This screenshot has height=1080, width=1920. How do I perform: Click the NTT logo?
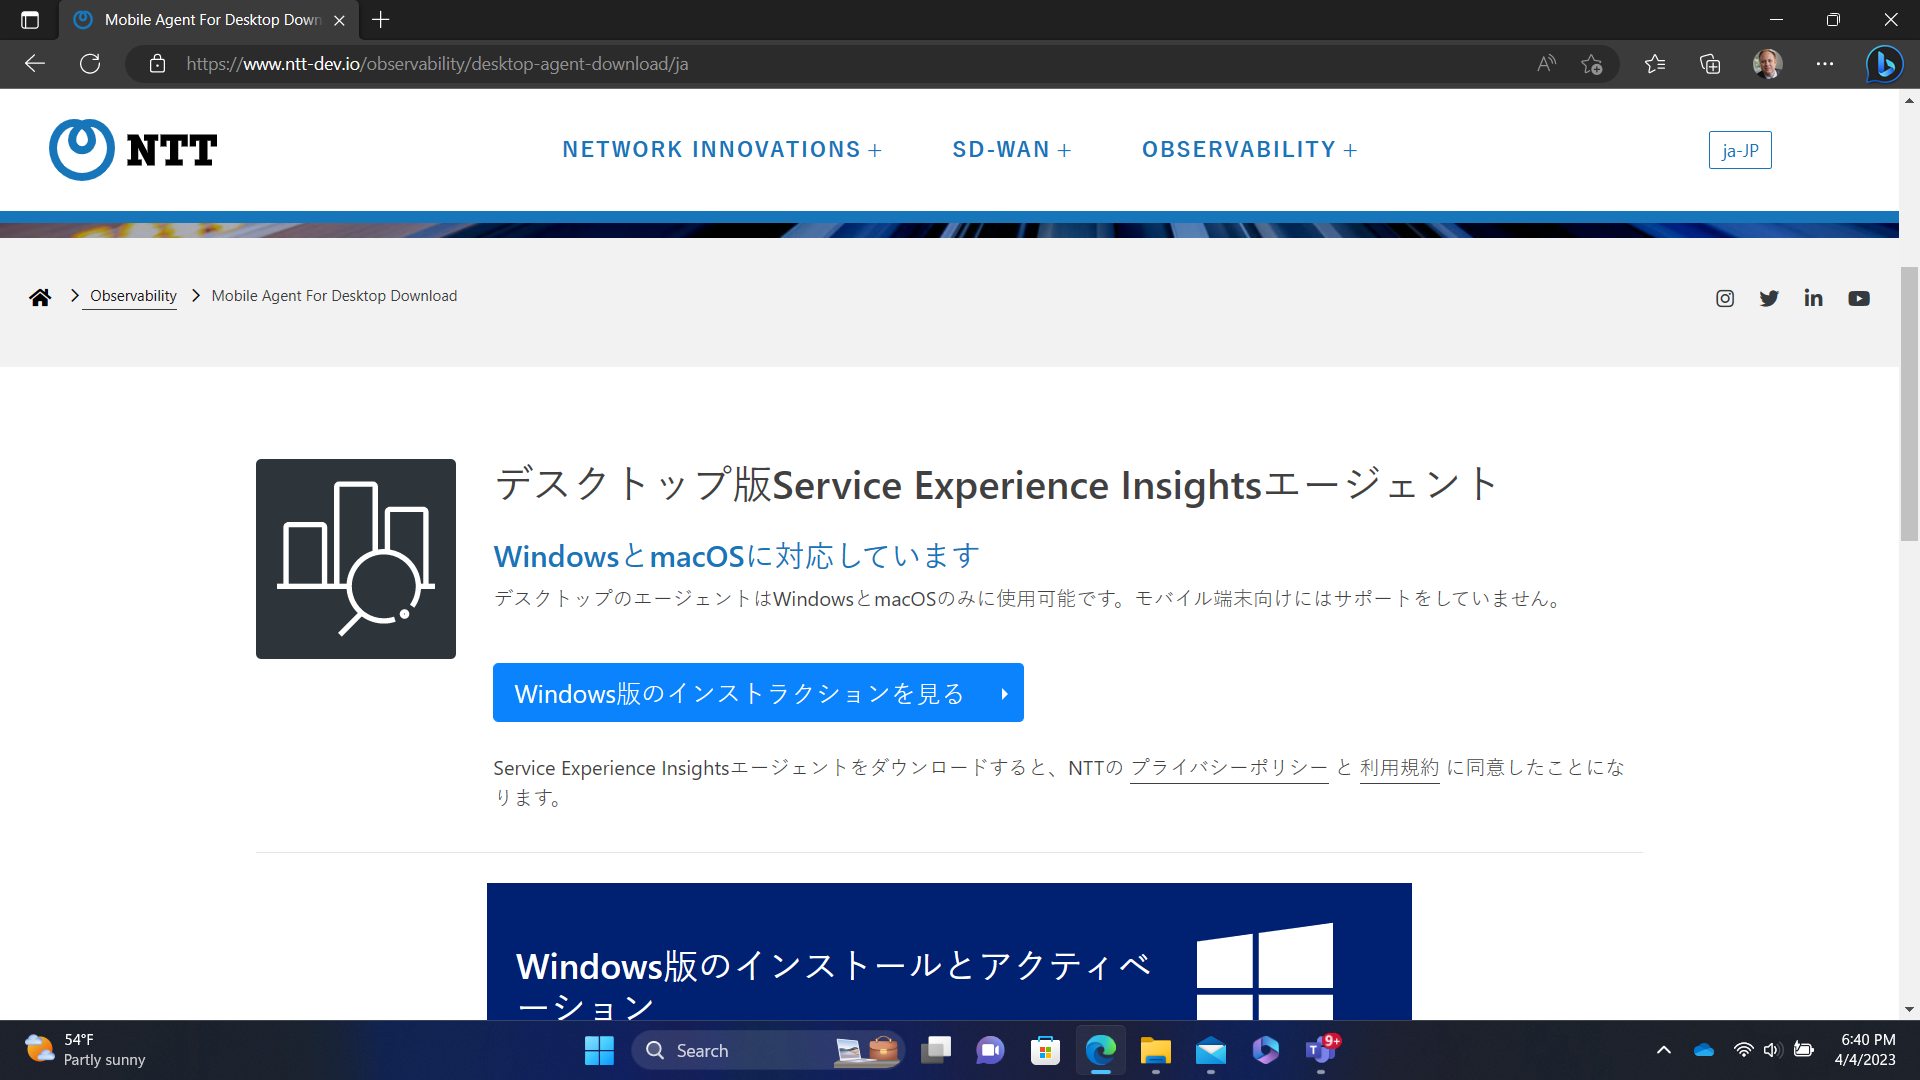click(133, 150)
